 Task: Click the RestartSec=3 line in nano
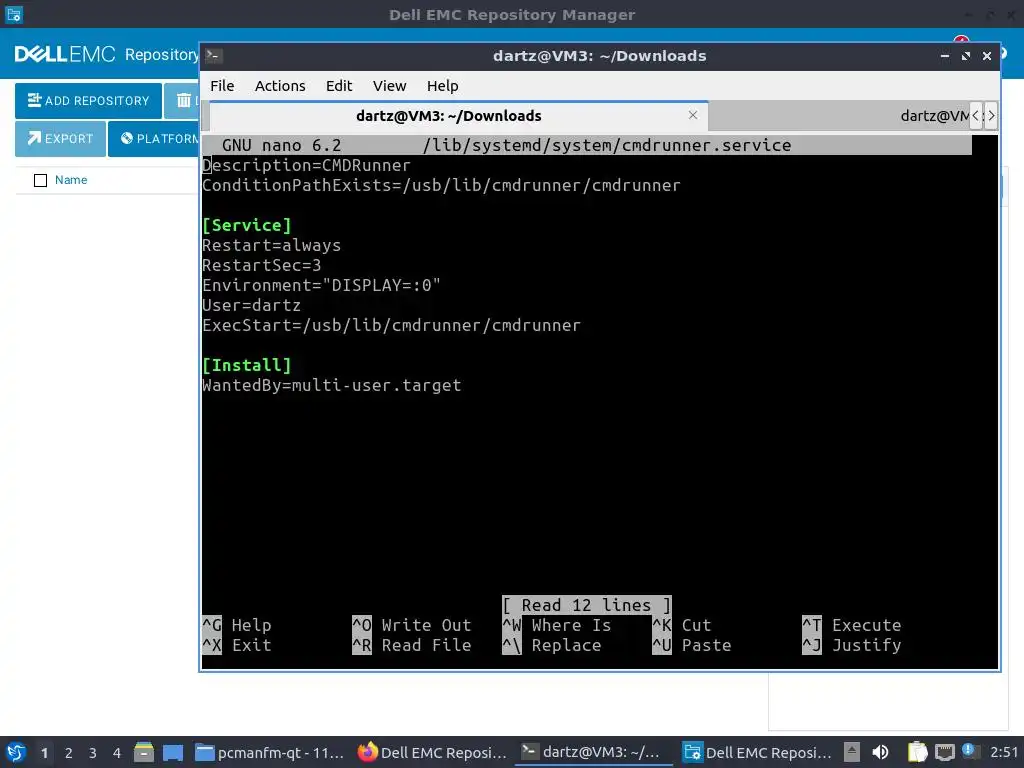coord(261,265)
